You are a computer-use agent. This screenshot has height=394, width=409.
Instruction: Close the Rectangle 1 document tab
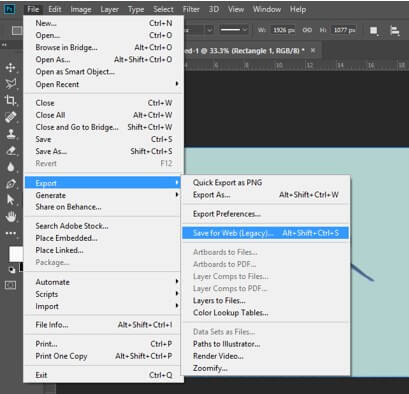point(313,50)
